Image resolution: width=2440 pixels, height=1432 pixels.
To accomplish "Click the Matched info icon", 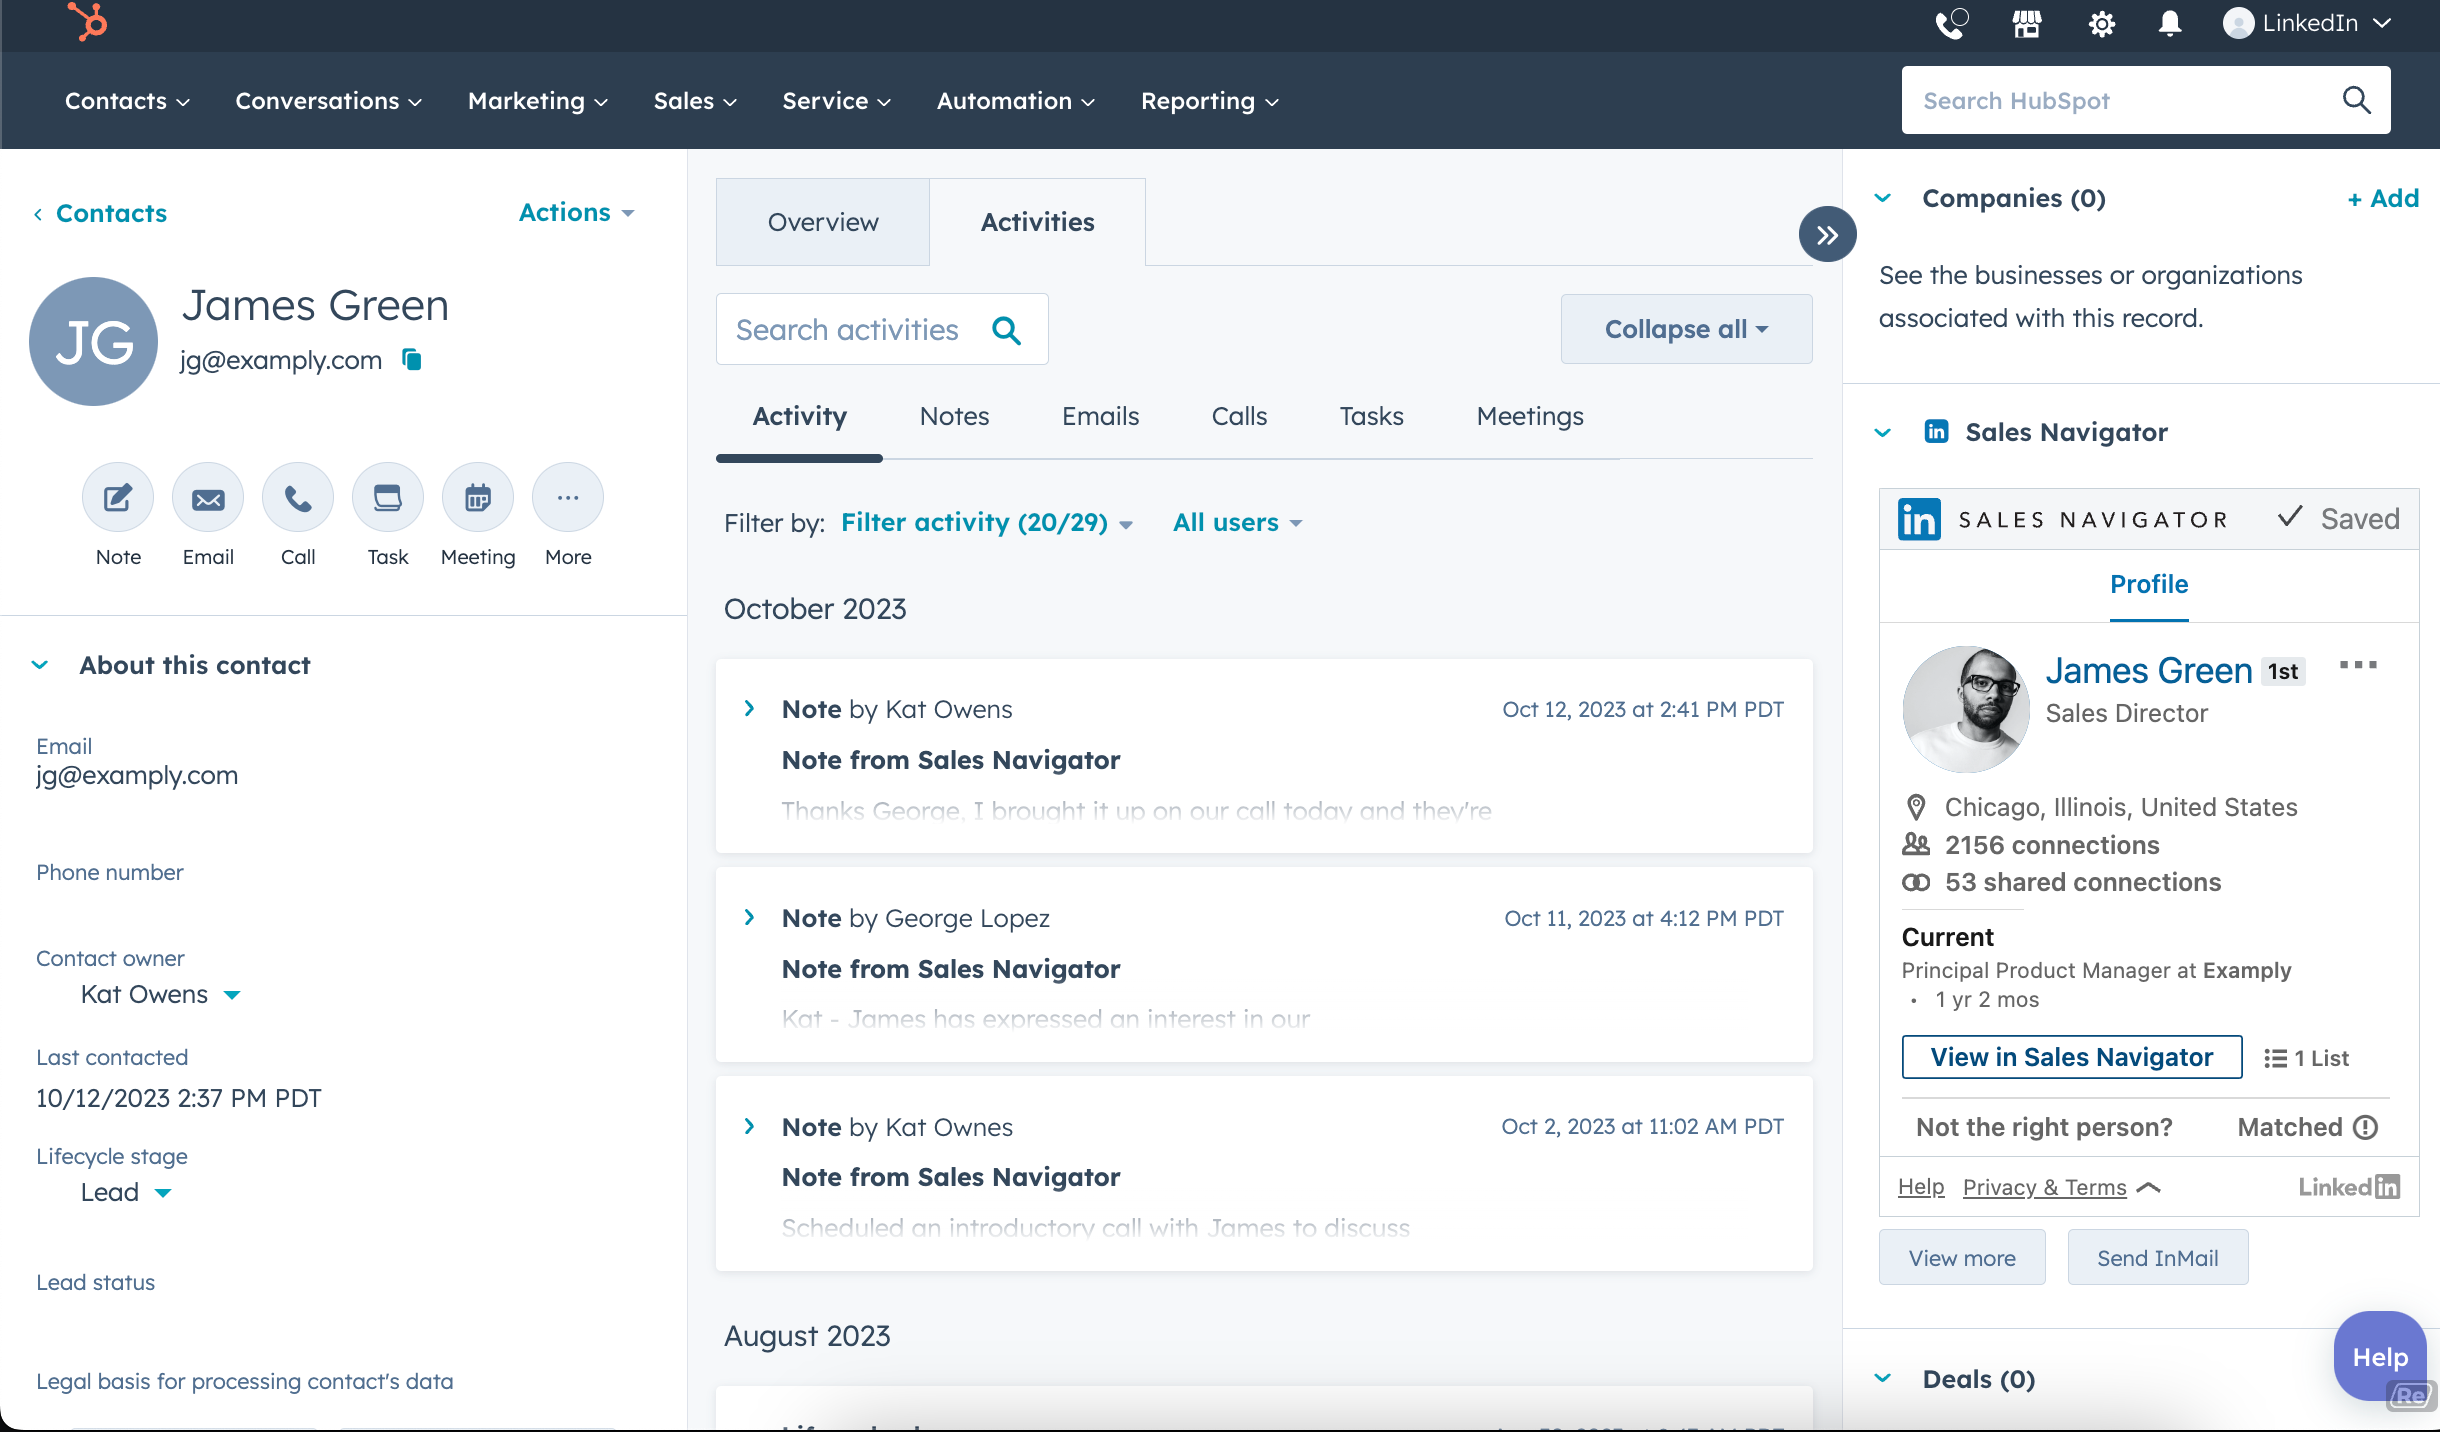I will tap(2366, 1127).
